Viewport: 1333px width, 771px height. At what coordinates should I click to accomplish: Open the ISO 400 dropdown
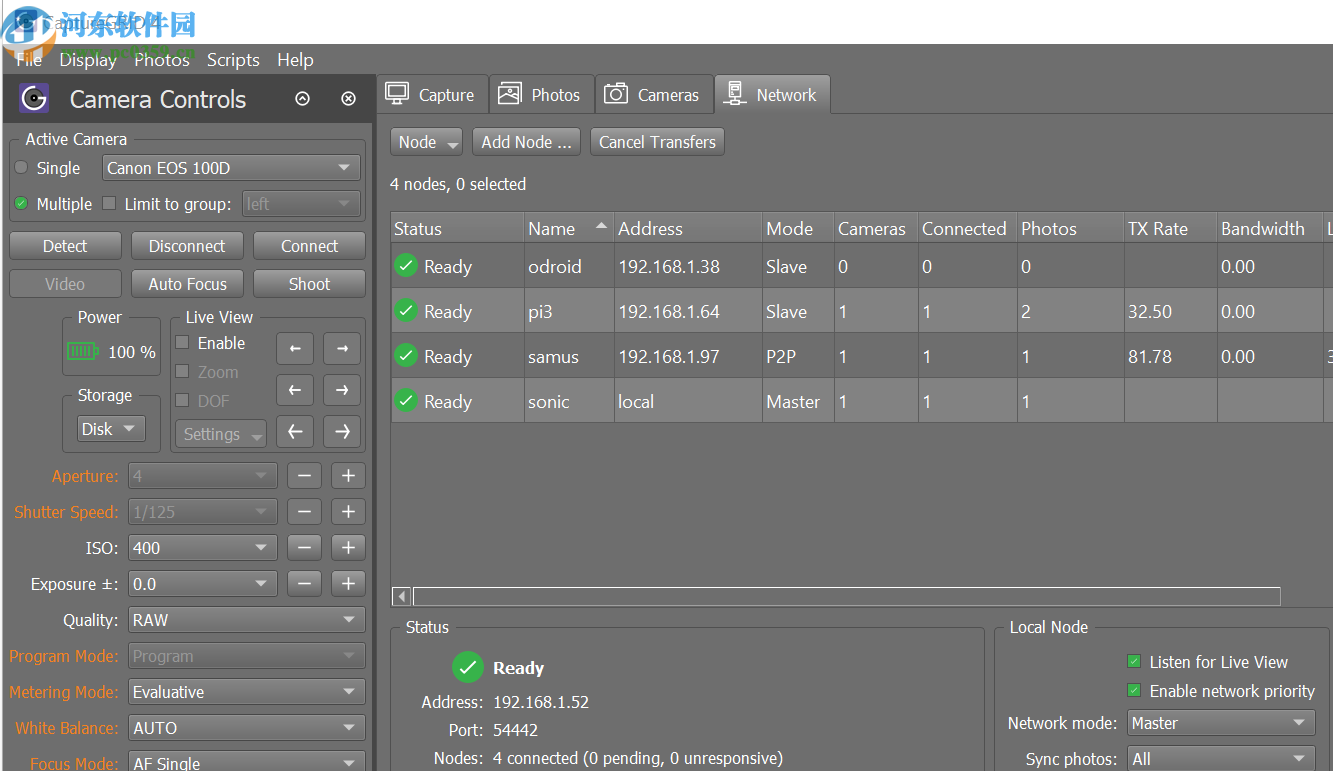click(x=203, y=548)
